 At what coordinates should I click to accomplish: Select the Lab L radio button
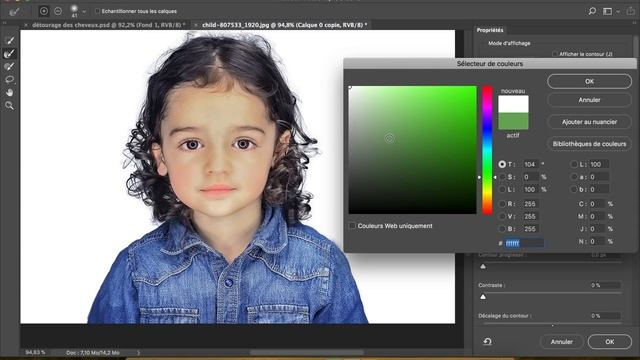click(x=574, y=164)
